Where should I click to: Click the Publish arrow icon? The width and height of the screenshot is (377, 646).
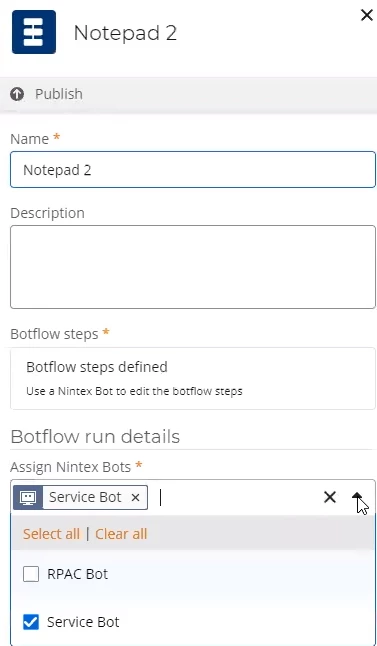[x=17, y=94]
